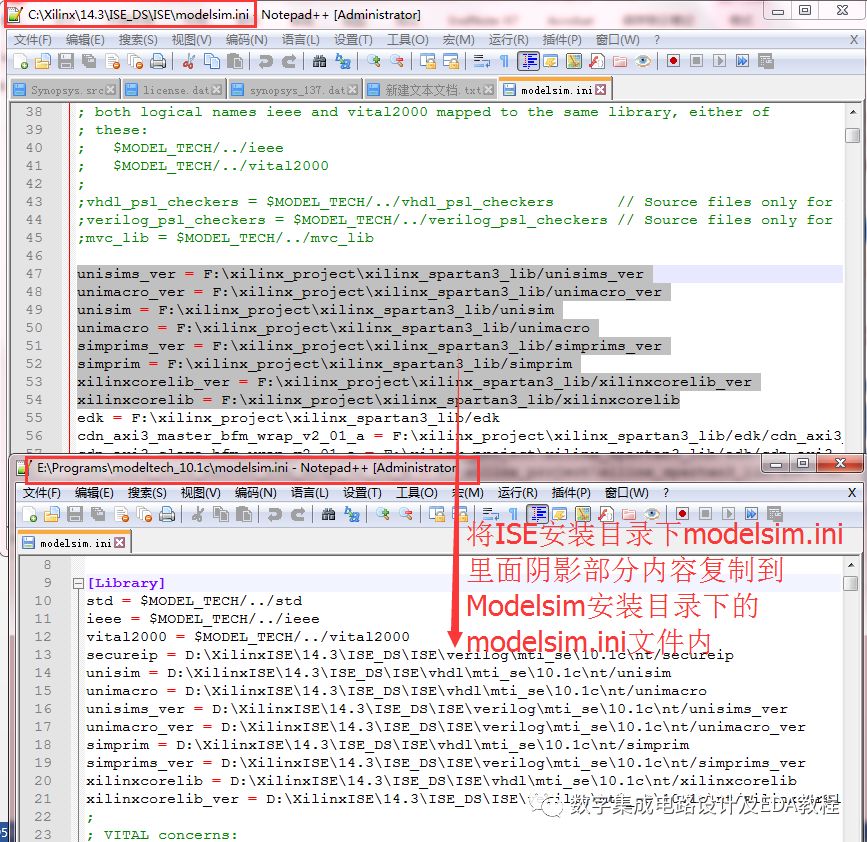Image resolution: width=867 pixels, height=842 pixels.
Task: Open 搜索(S) menu in upper window
Action: 138,40
